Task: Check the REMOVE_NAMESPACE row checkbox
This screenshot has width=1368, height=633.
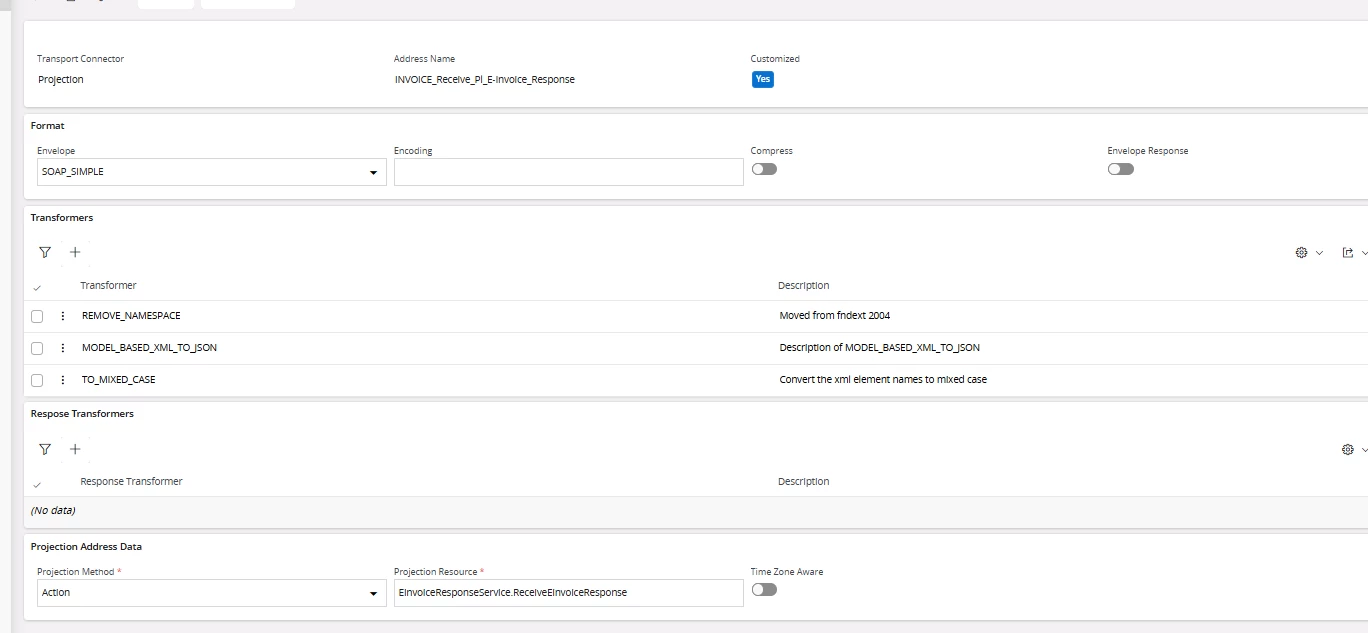Action: tap(37, 316)
